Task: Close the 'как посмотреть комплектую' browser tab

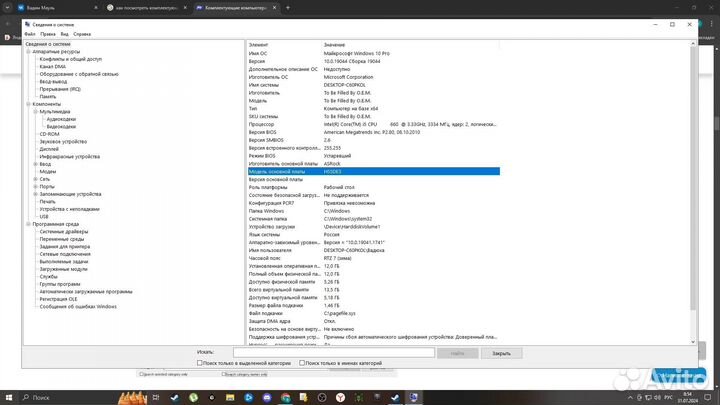Action: pos(185,8)
